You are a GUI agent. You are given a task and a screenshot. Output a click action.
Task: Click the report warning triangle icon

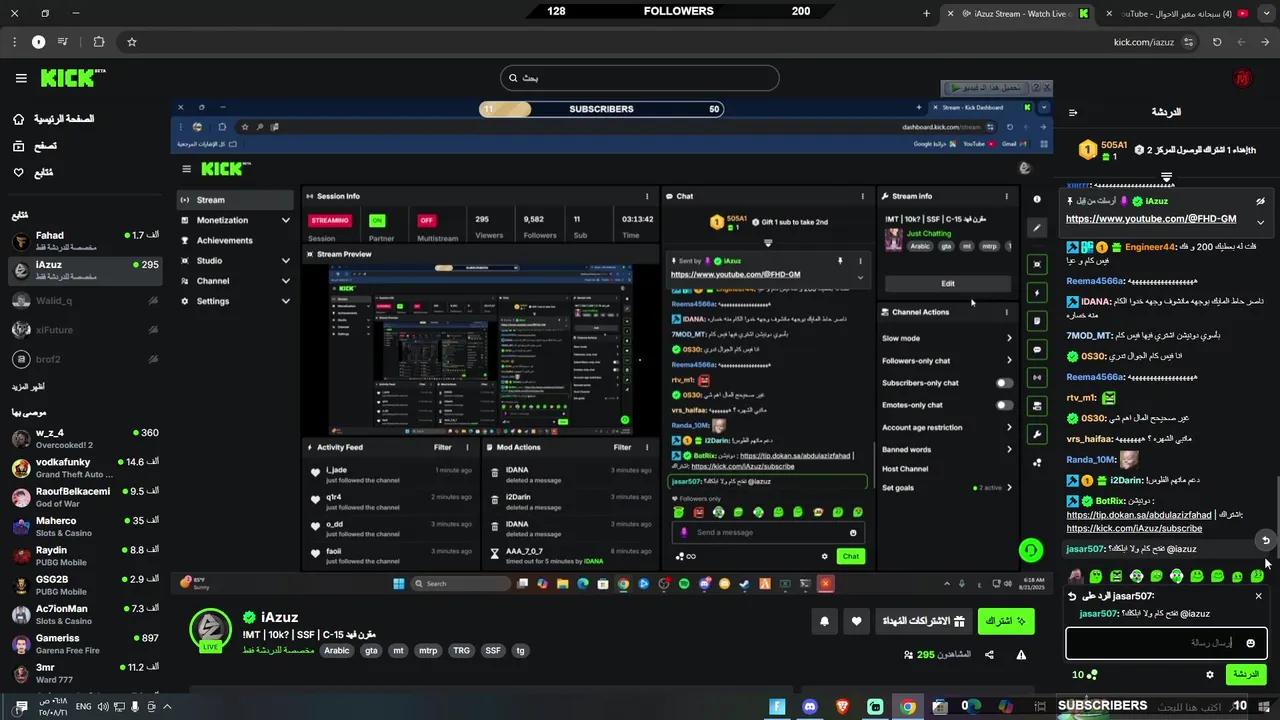point(1021,655)
